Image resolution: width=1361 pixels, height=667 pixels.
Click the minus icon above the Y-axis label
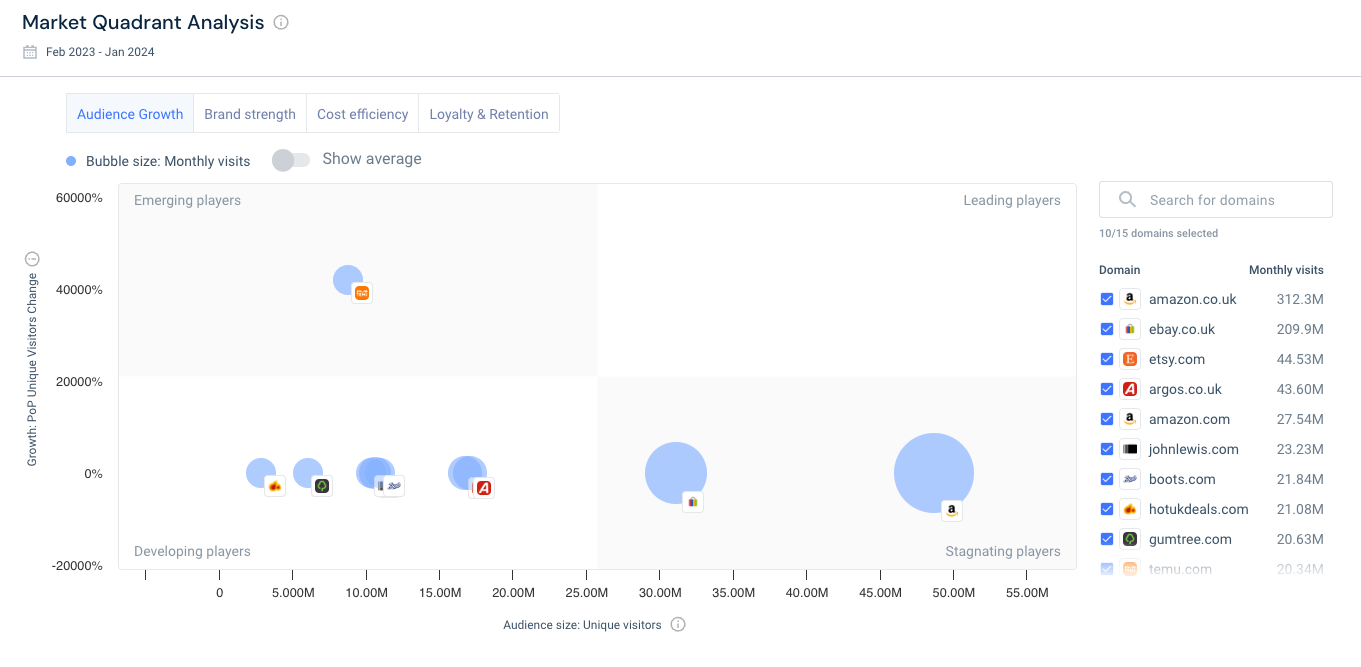(x=32, y=259)
